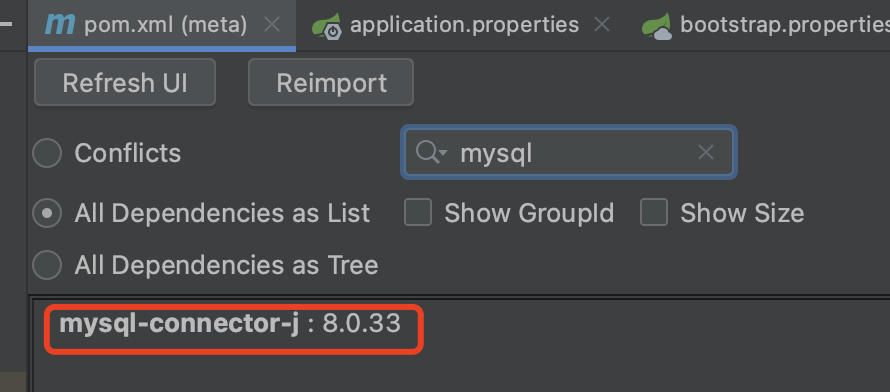Select the Conflicts radio button
Image resolution: width=890 pixels, height=392 pixels.
click(x=47, y=153)
